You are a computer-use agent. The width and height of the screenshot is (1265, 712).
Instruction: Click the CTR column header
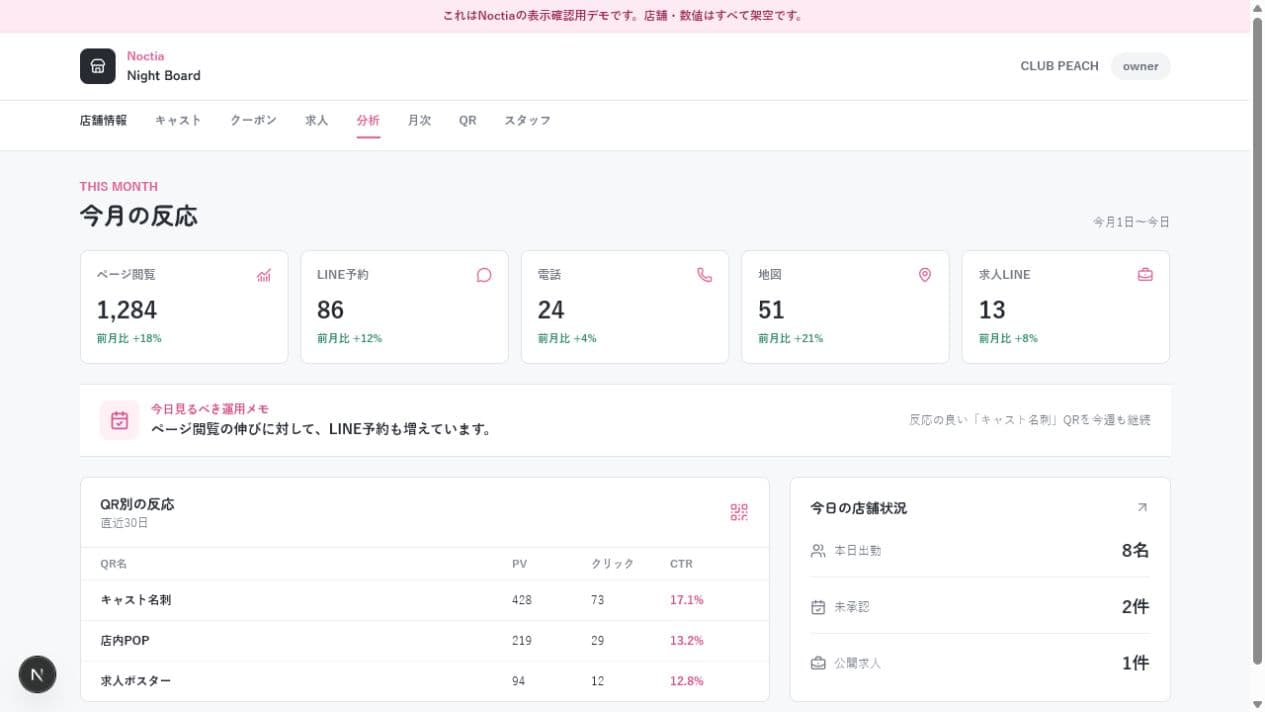tap(681, 564)
